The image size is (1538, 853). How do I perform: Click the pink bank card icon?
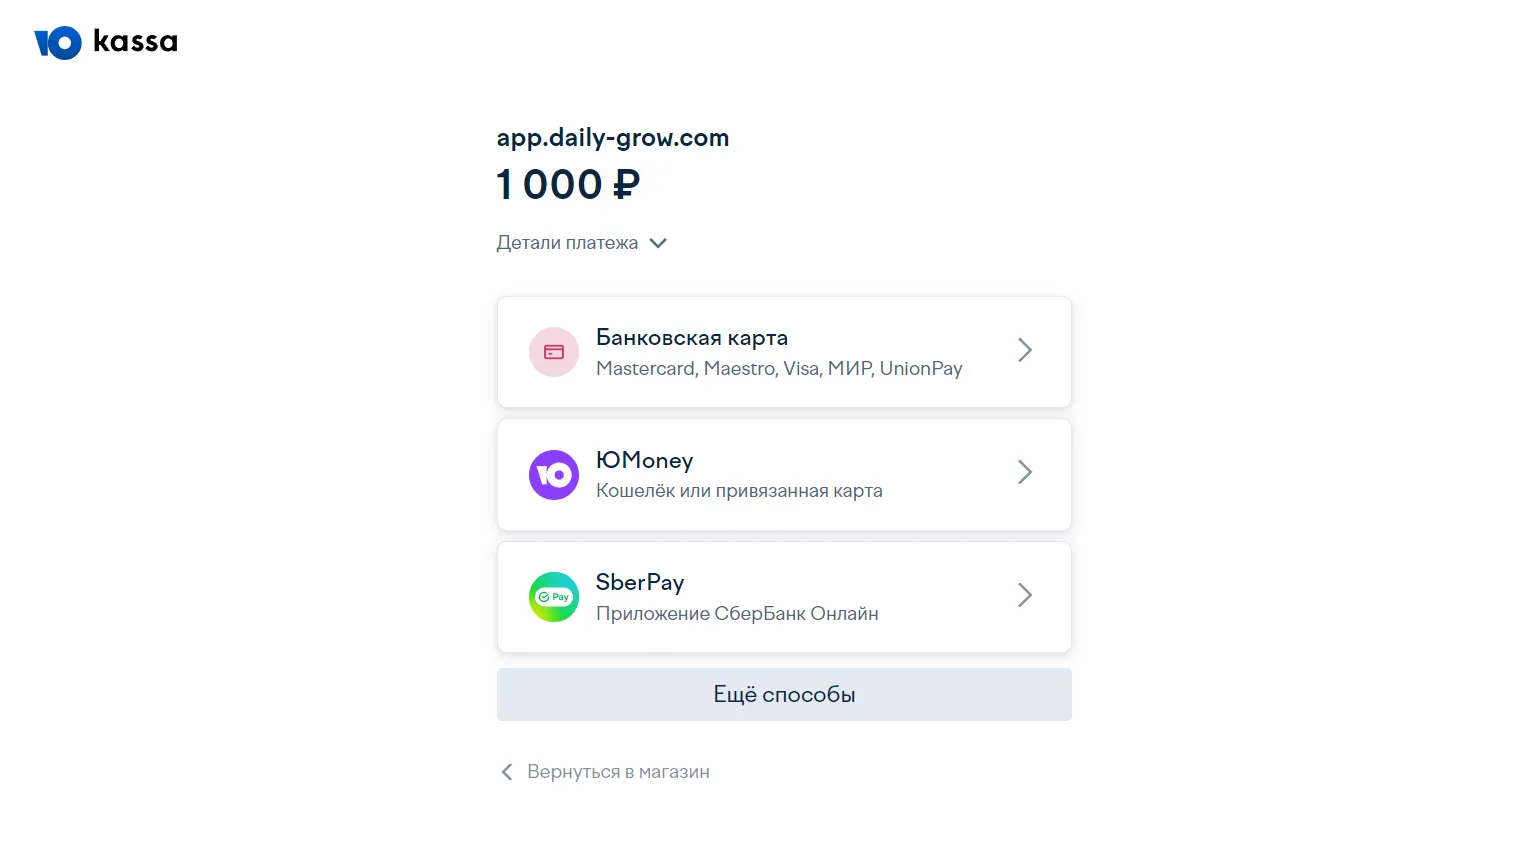pos(554,352)
